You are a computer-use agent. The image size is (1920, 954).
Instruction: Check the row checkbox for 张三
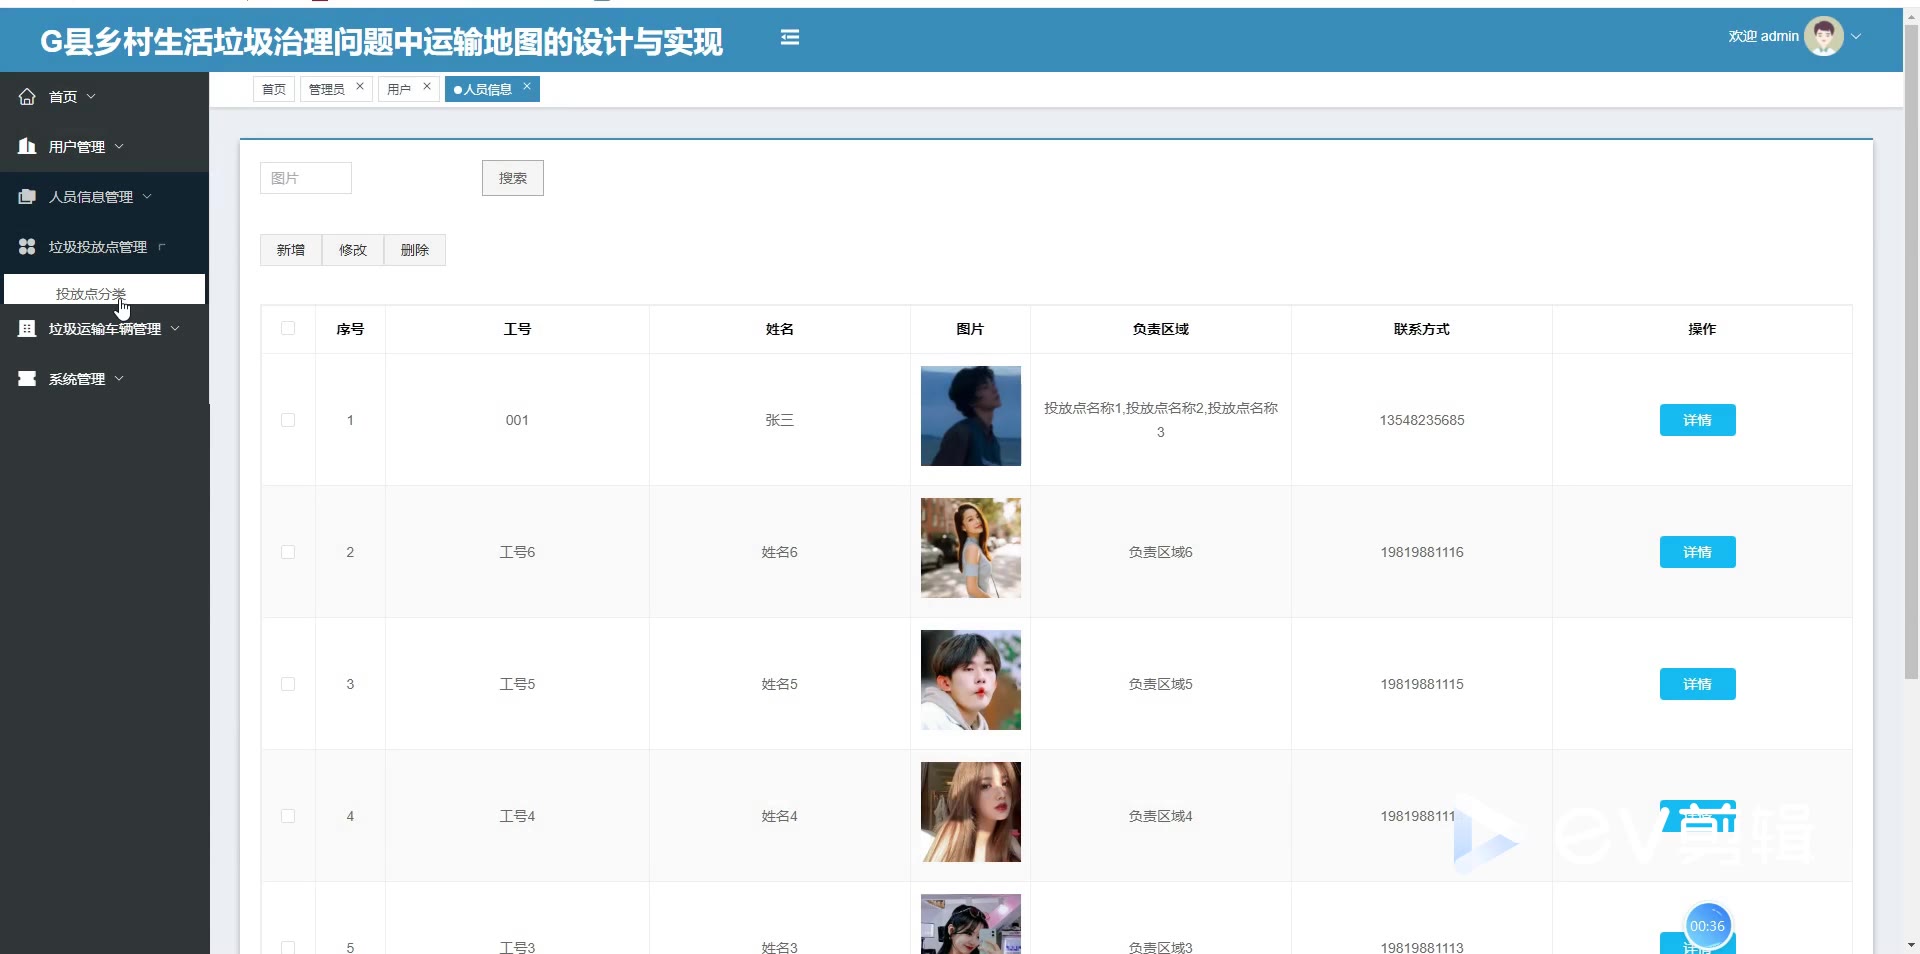288,420
